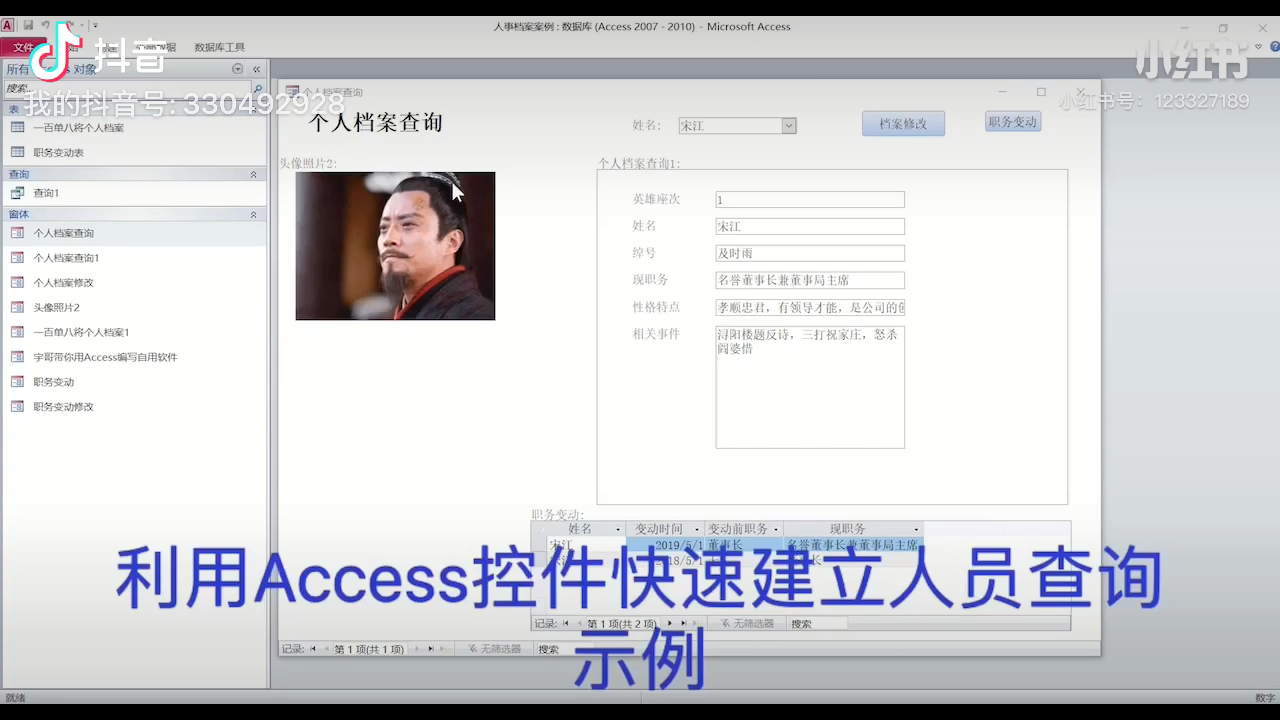Click the 档案修改 button
This screenshot has width=1280, height=720.
point(903,124)
